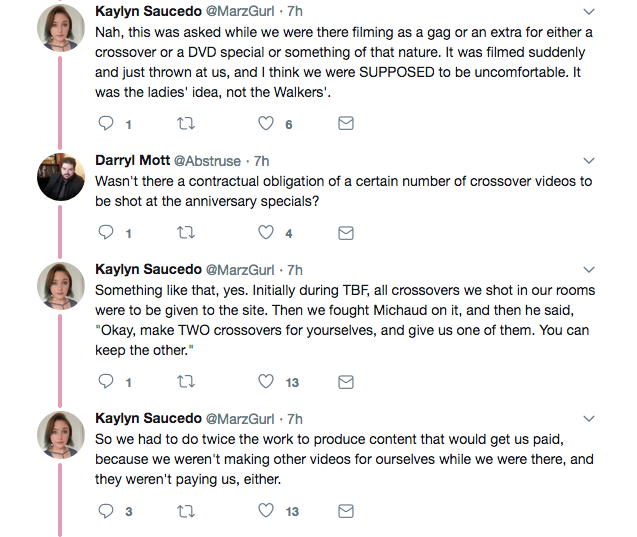Viewport: 637px width, 537px height.
Task: Retweet the last tweet about twice the work
Action: [186, 511]
